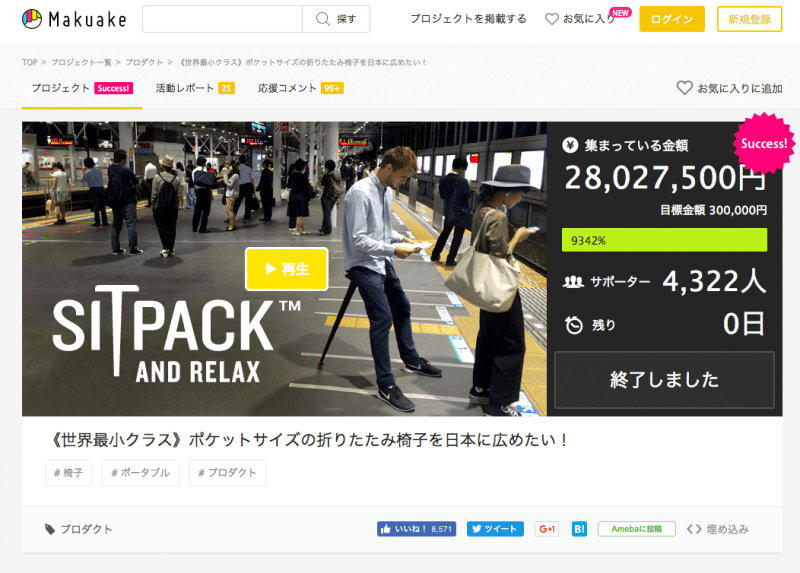Share via Google+ icon
Image resolution: width=800 pixels, height=573 pixels.
(546, 529)
